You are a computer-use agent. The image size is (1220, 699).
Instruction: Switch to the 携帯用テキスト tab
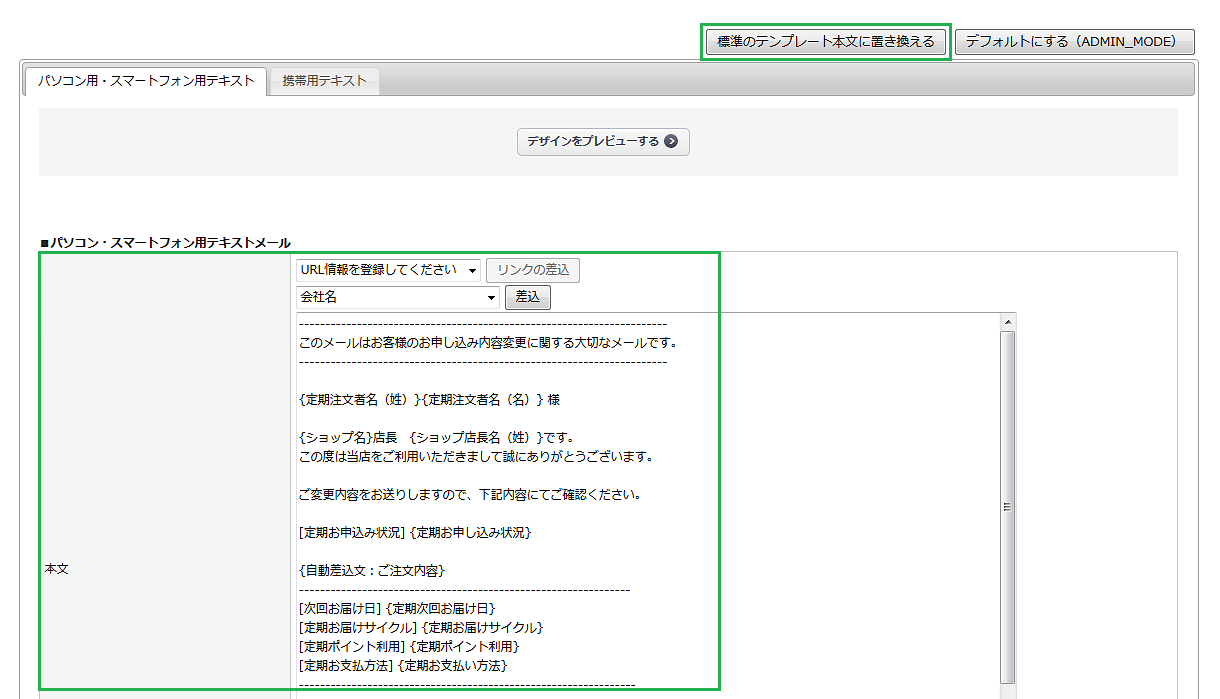[x=324, y=81]
